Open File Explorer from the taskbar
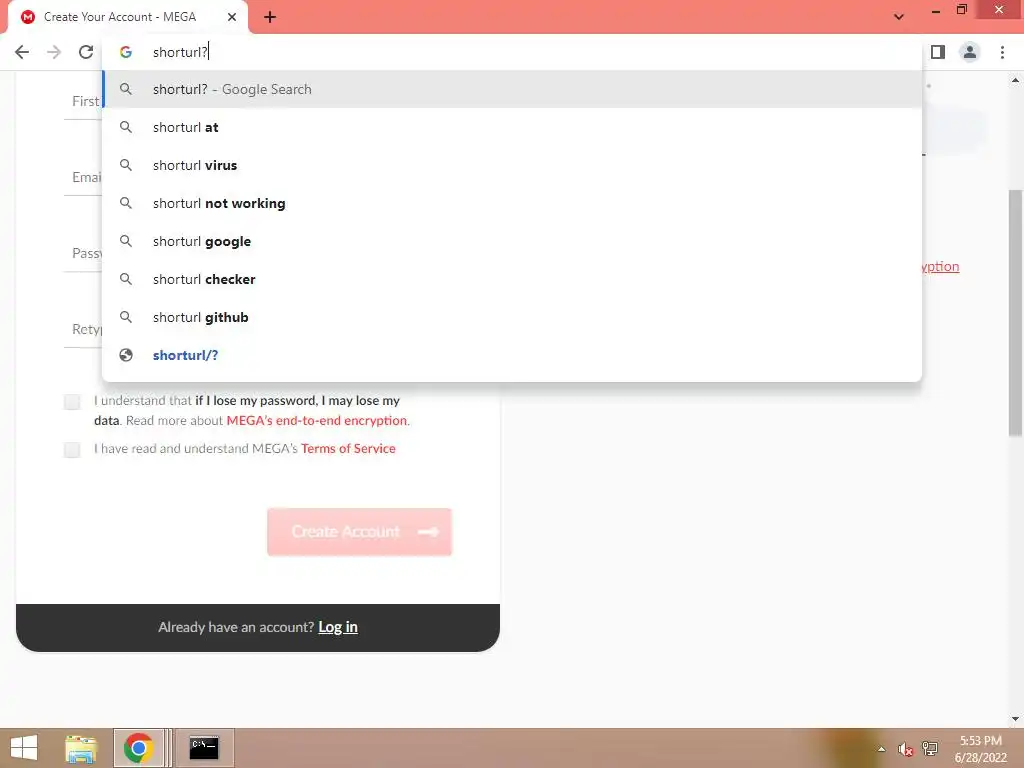Image resolution: width=1024 pixels, height=768 pixels. click(81, 748)
